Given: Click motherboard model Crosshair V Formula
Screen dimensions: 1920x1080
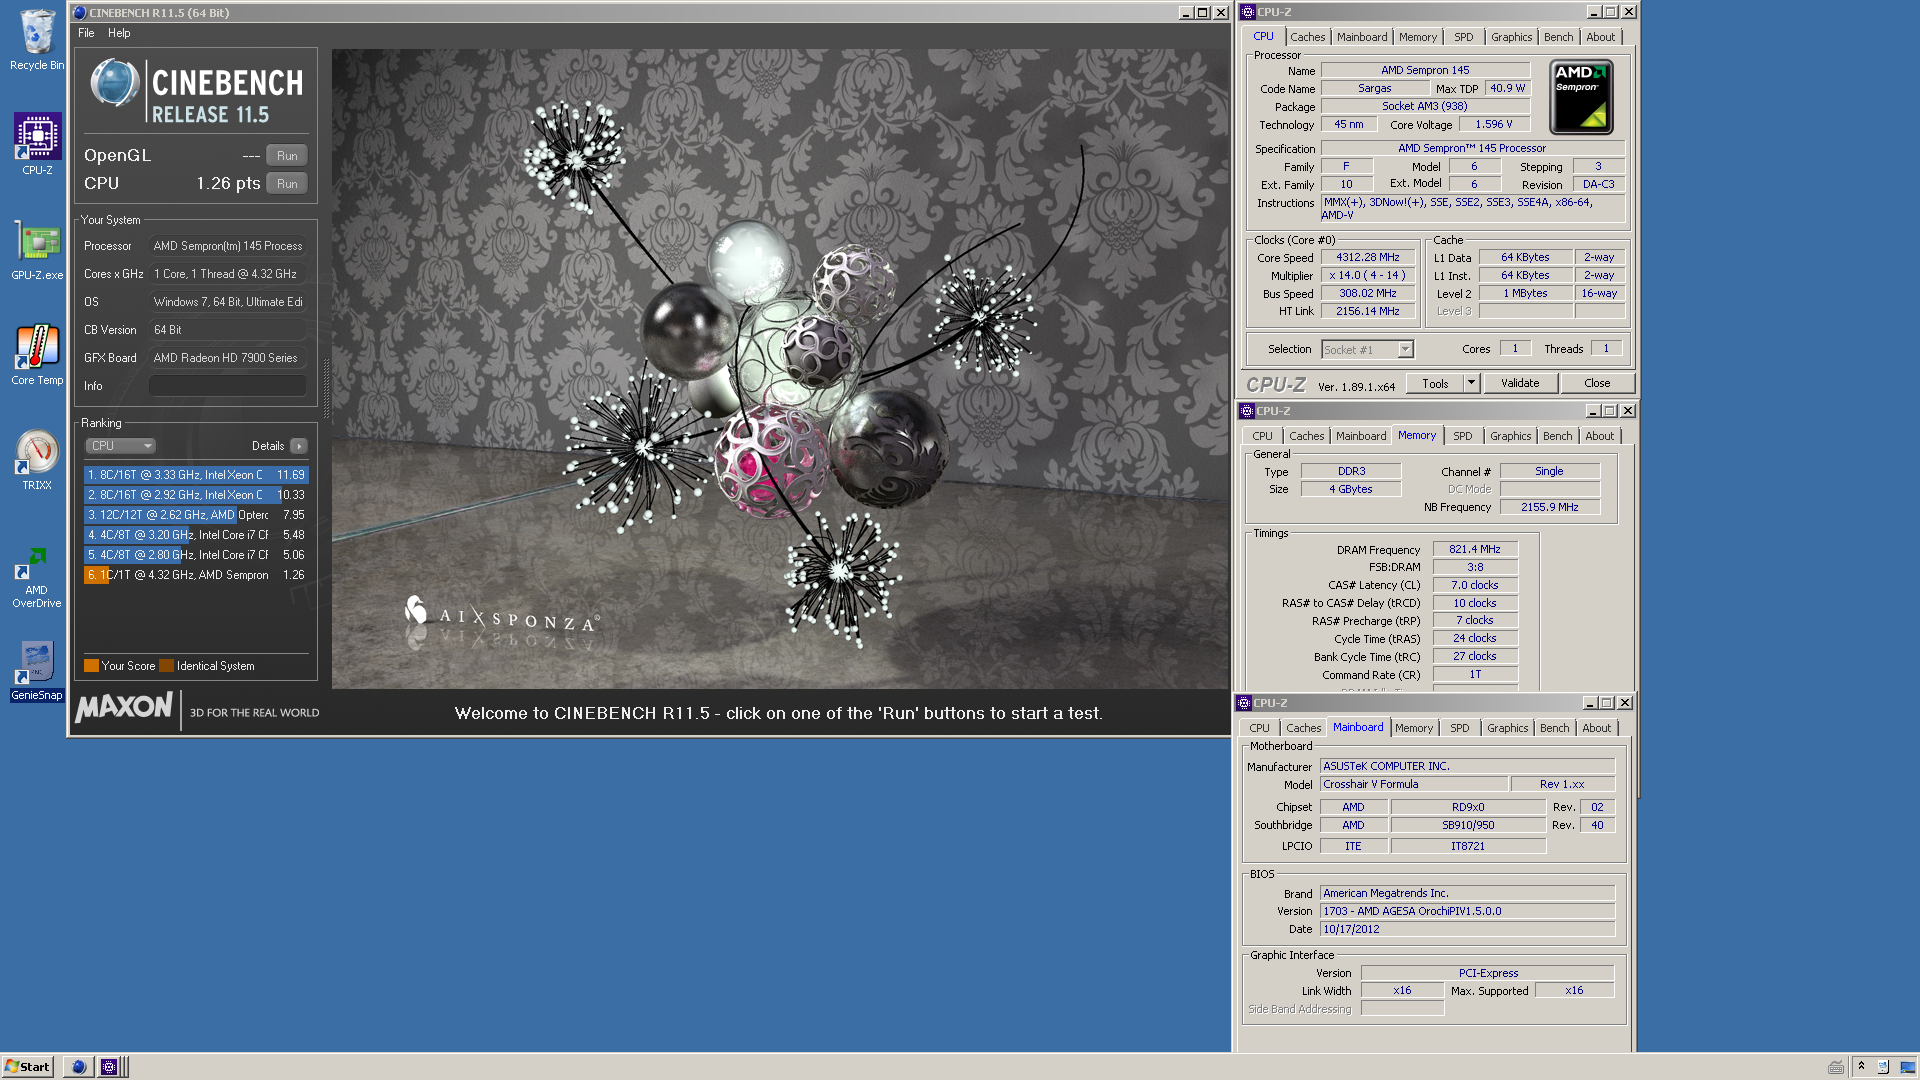Looking at the screenshot, I should pos(1412,785).
